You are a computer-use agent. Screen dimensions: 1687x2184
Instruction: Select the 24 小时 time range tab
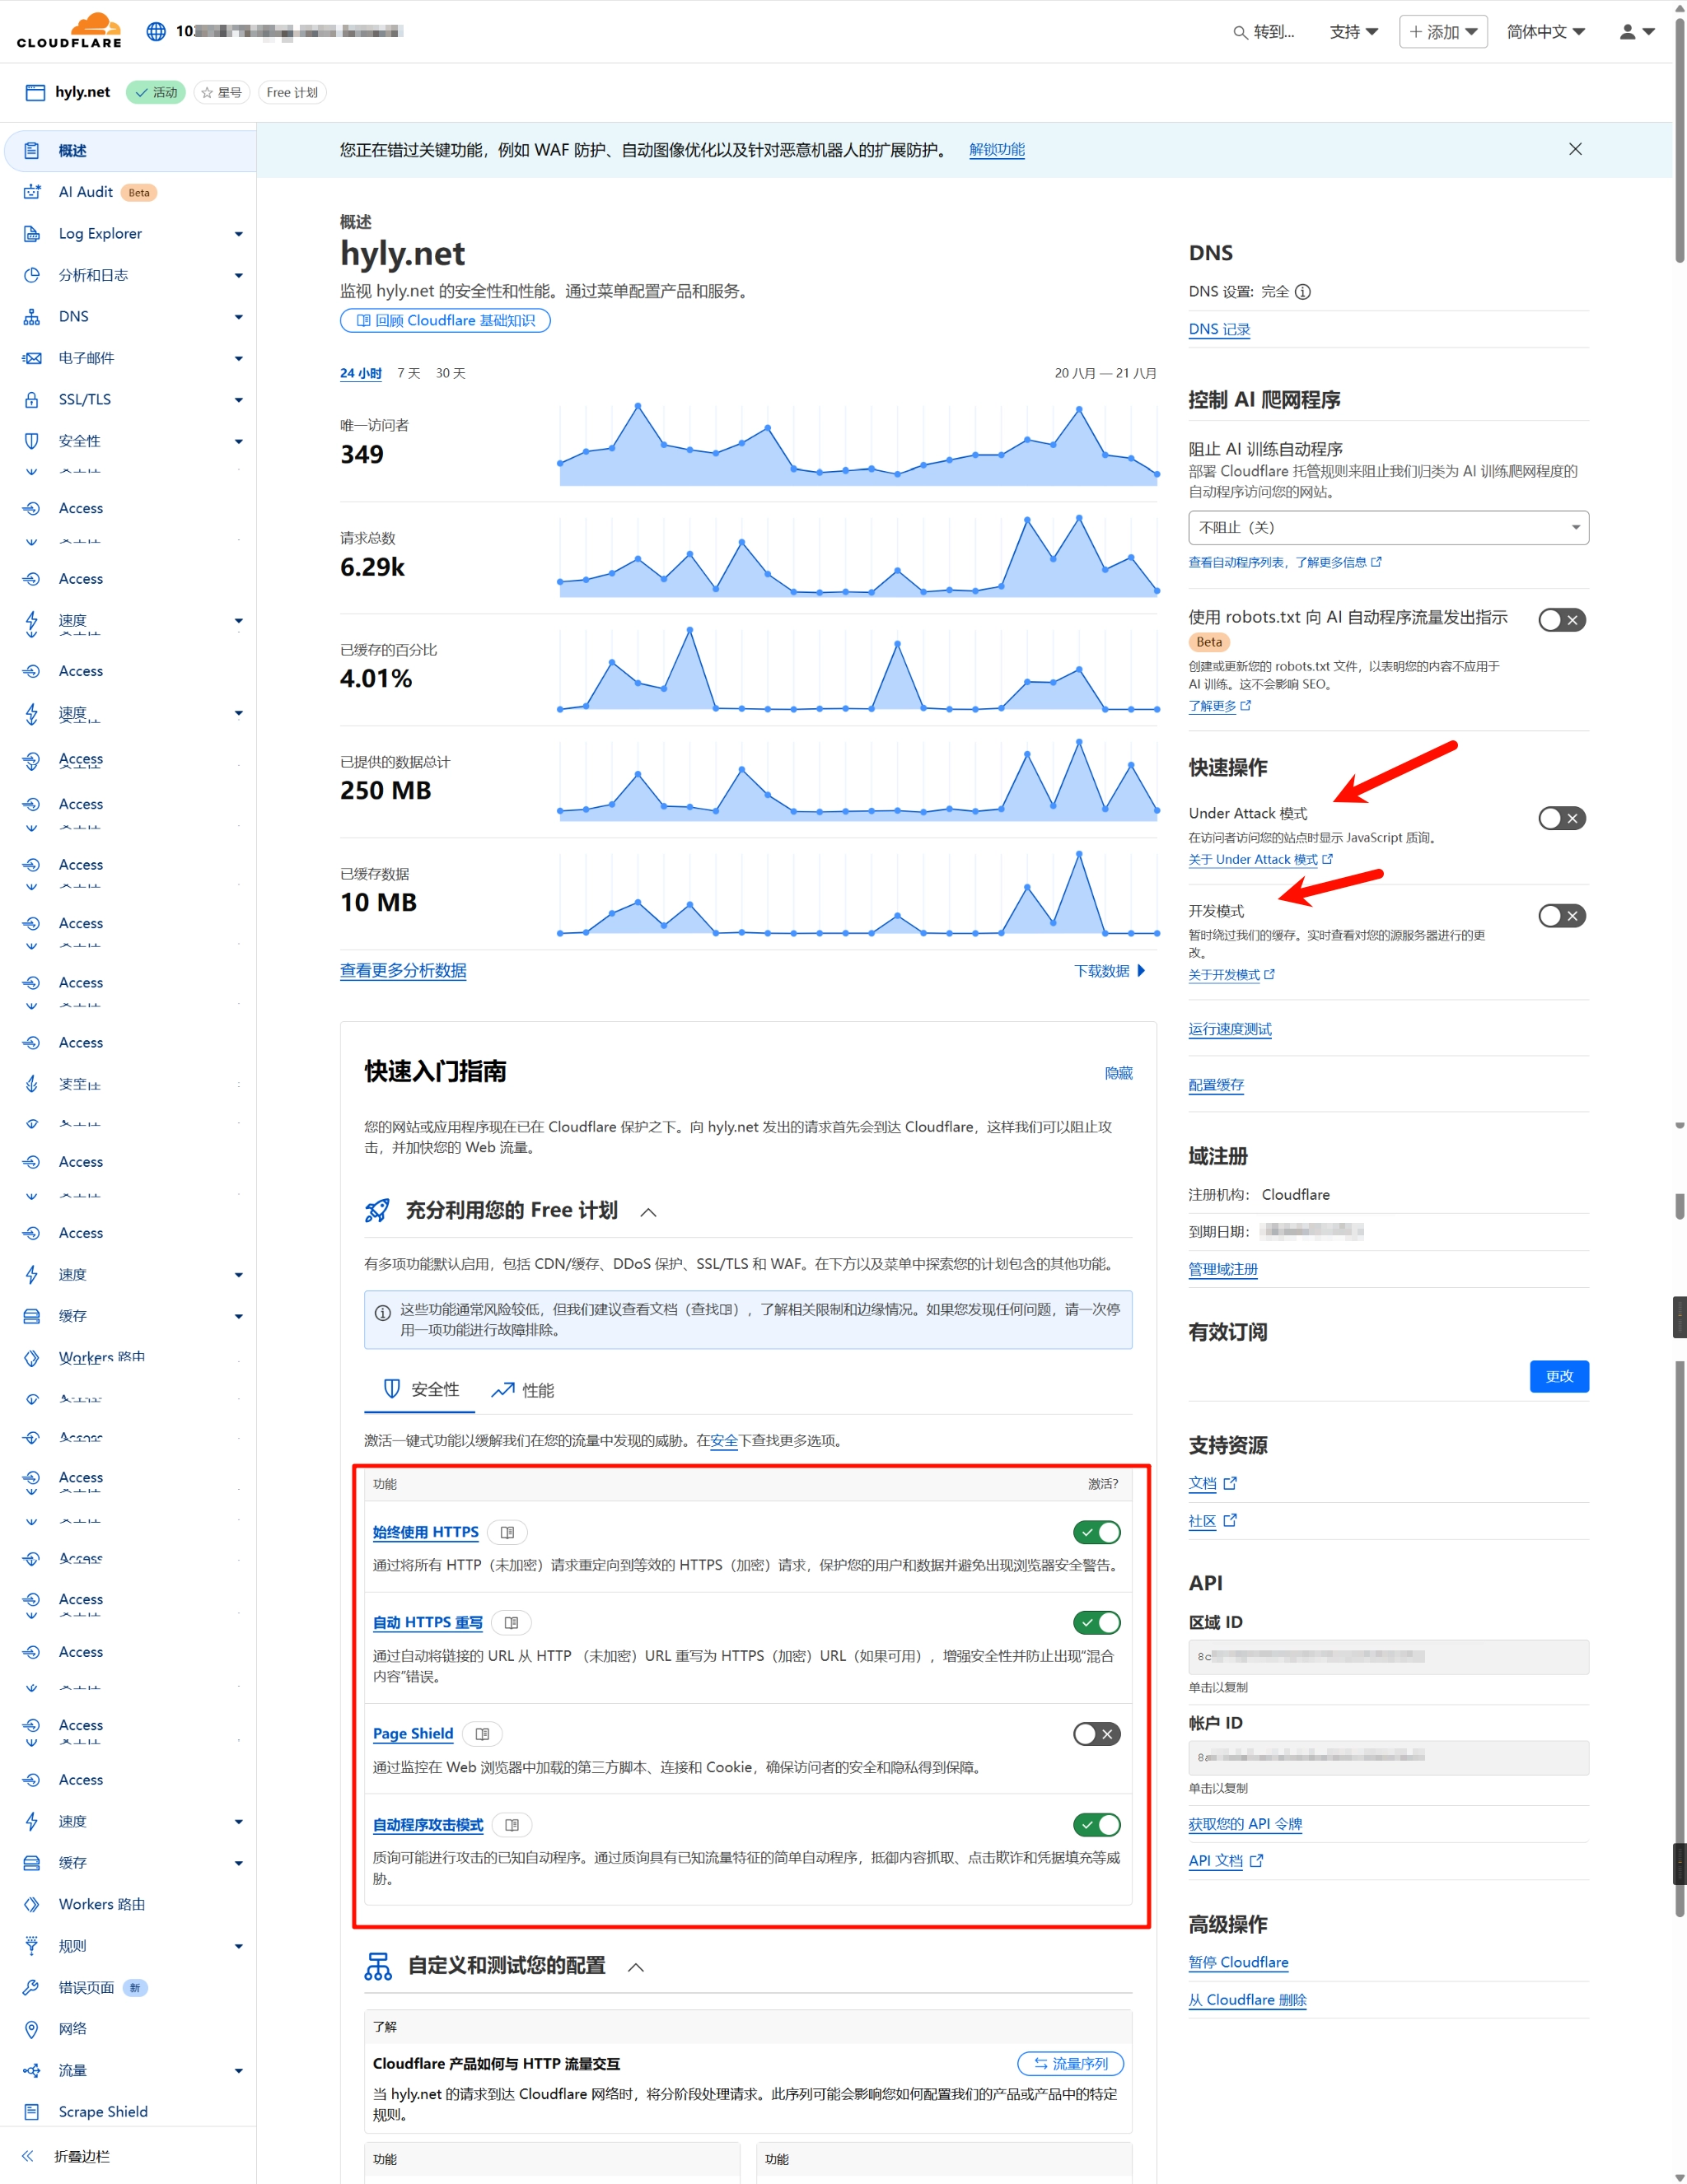pyautogui.click(x=361, y=373)
